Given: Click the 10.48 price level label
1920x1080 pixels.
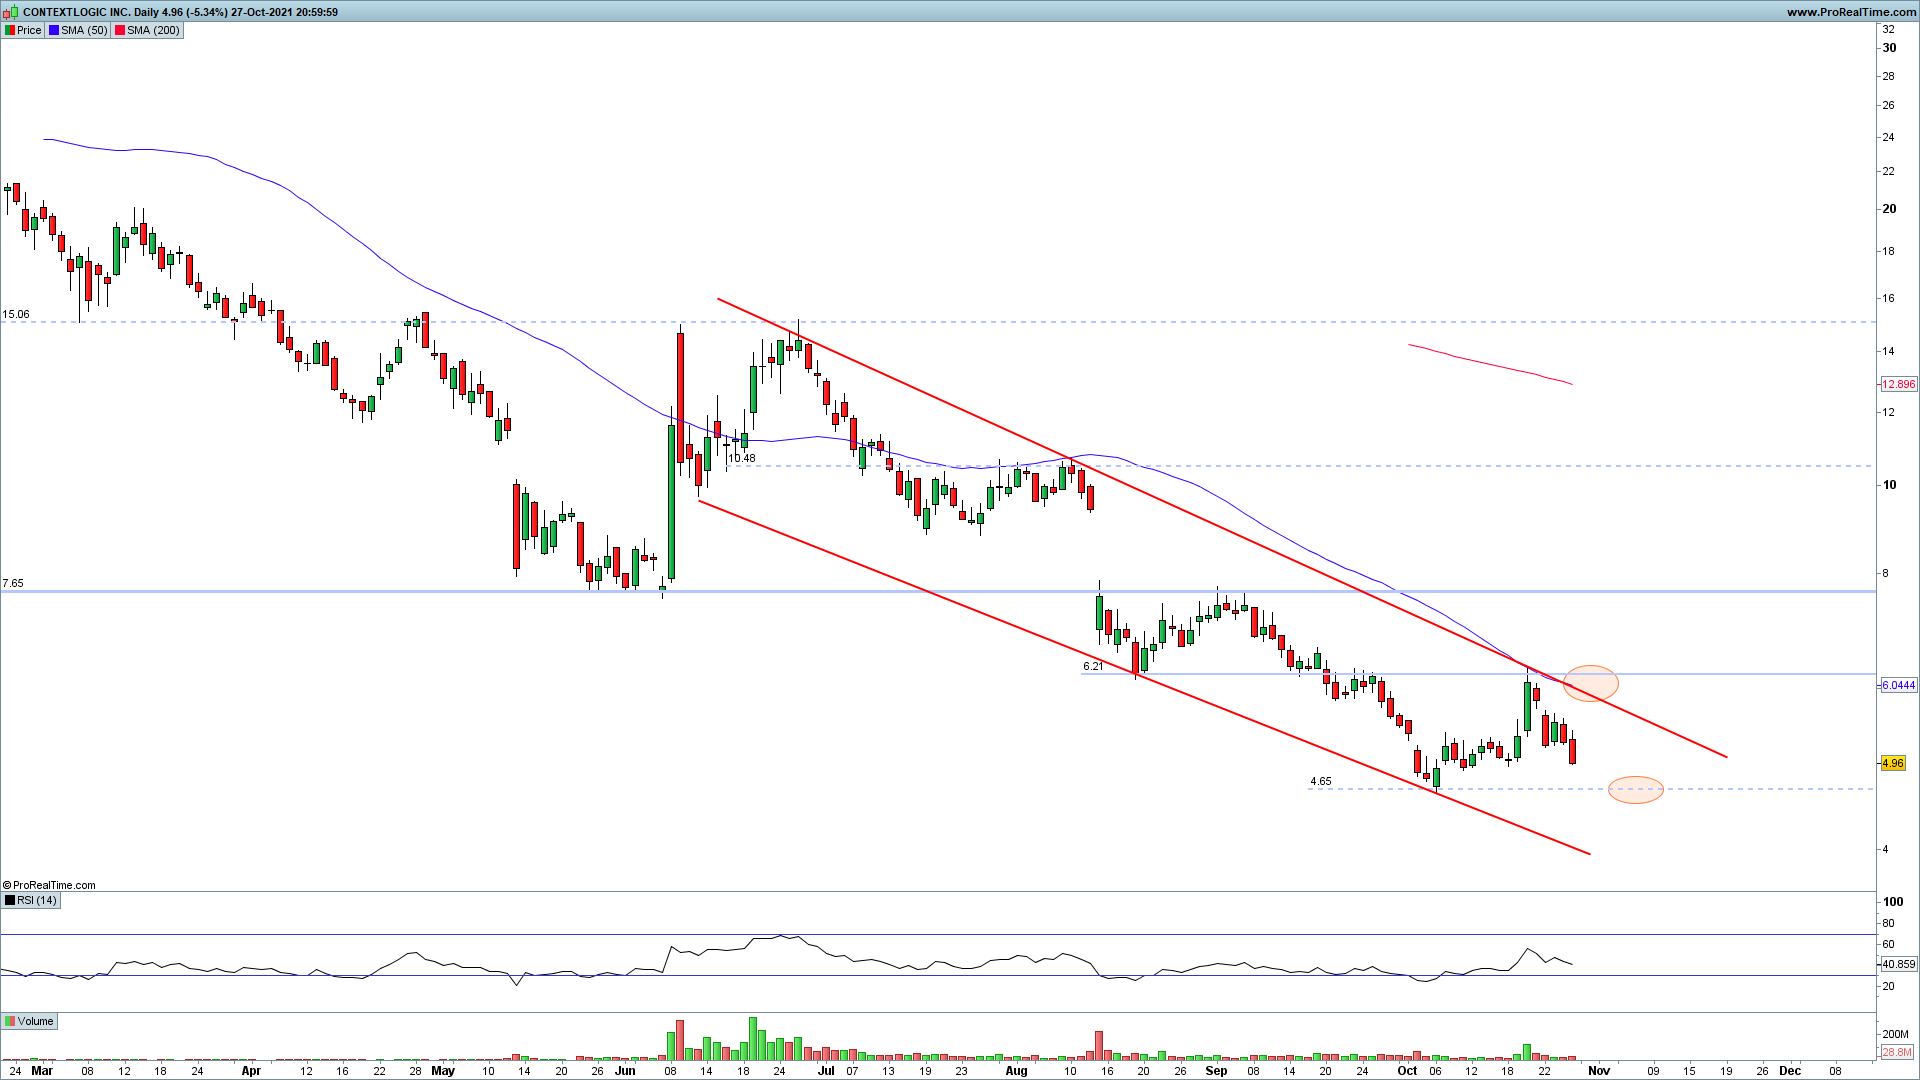Looking at the screenshot, I should 741,458.
